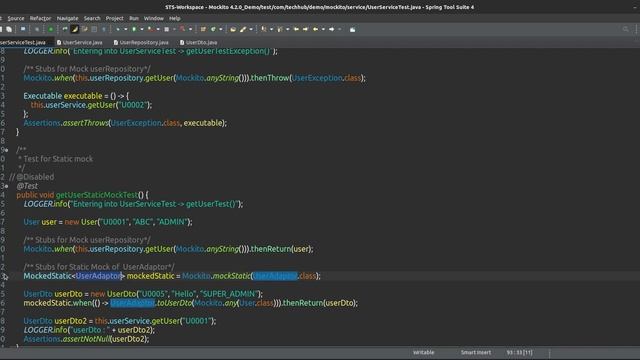Toggle Show Whitespace Characters icon
This screenshot has height=360, width=640.
coord(104,29)
